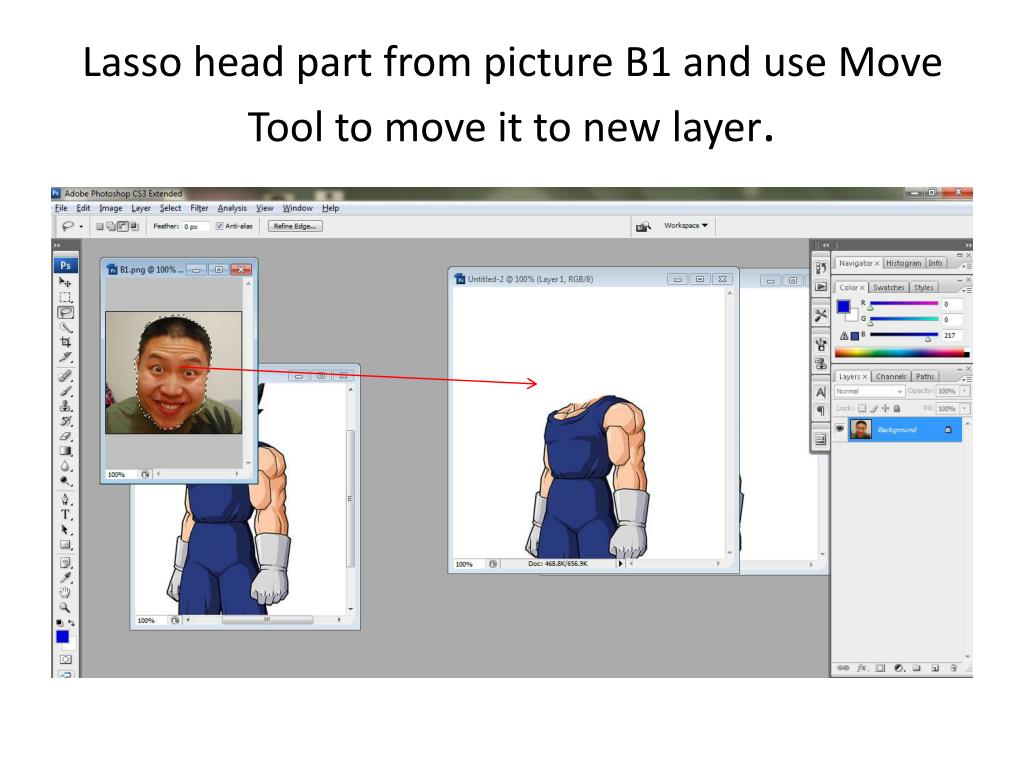Click foreground color swatch in toolbox

[63, 637]
